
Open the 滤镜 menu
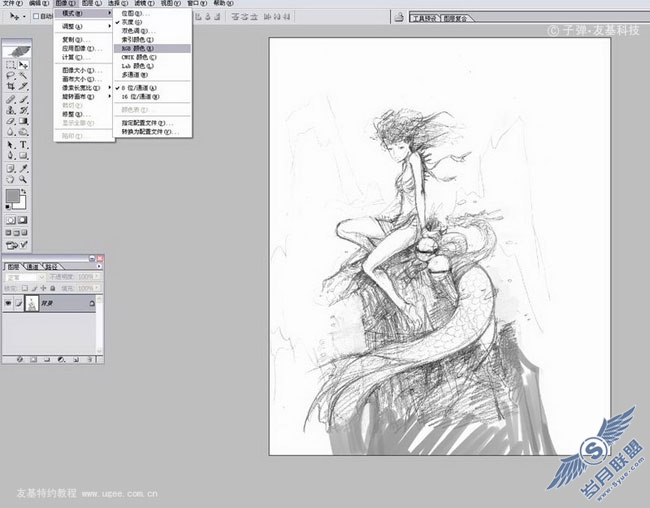click(144, 3)
